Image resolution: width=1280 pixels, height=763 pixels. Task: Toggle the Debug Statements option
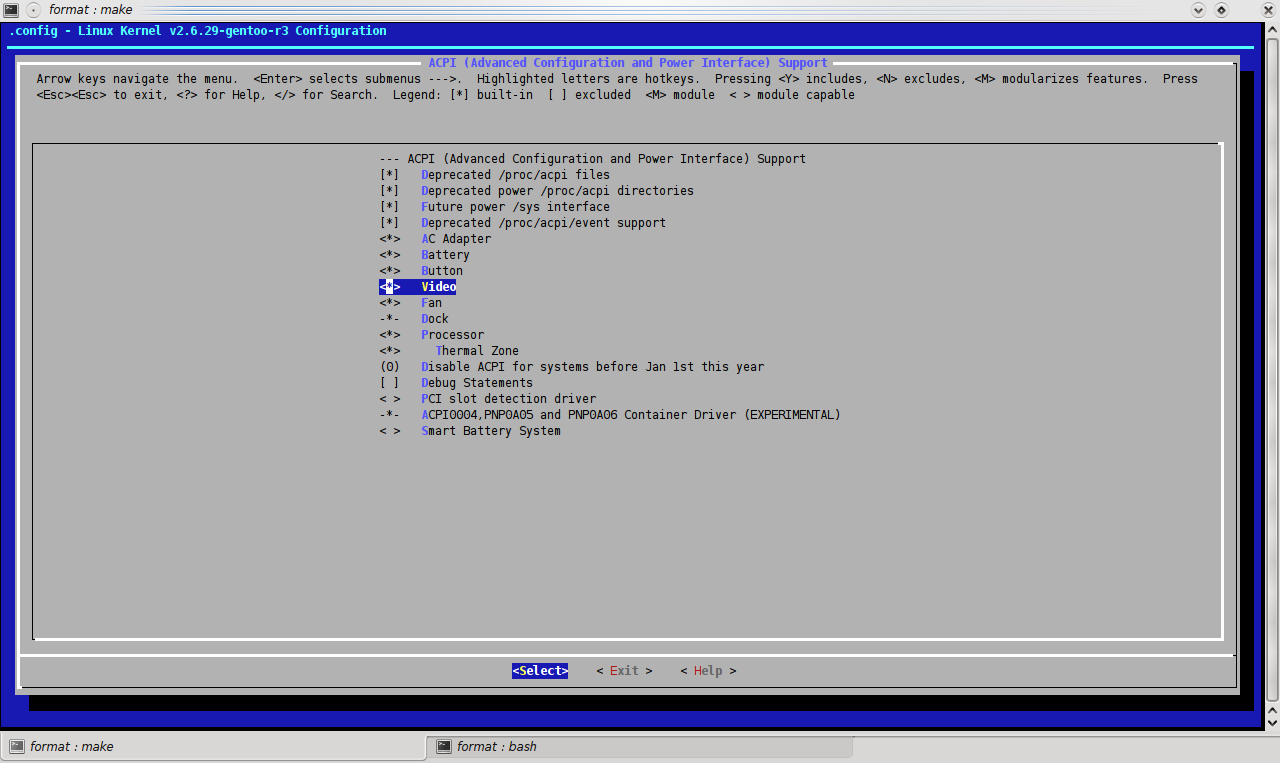456,383
